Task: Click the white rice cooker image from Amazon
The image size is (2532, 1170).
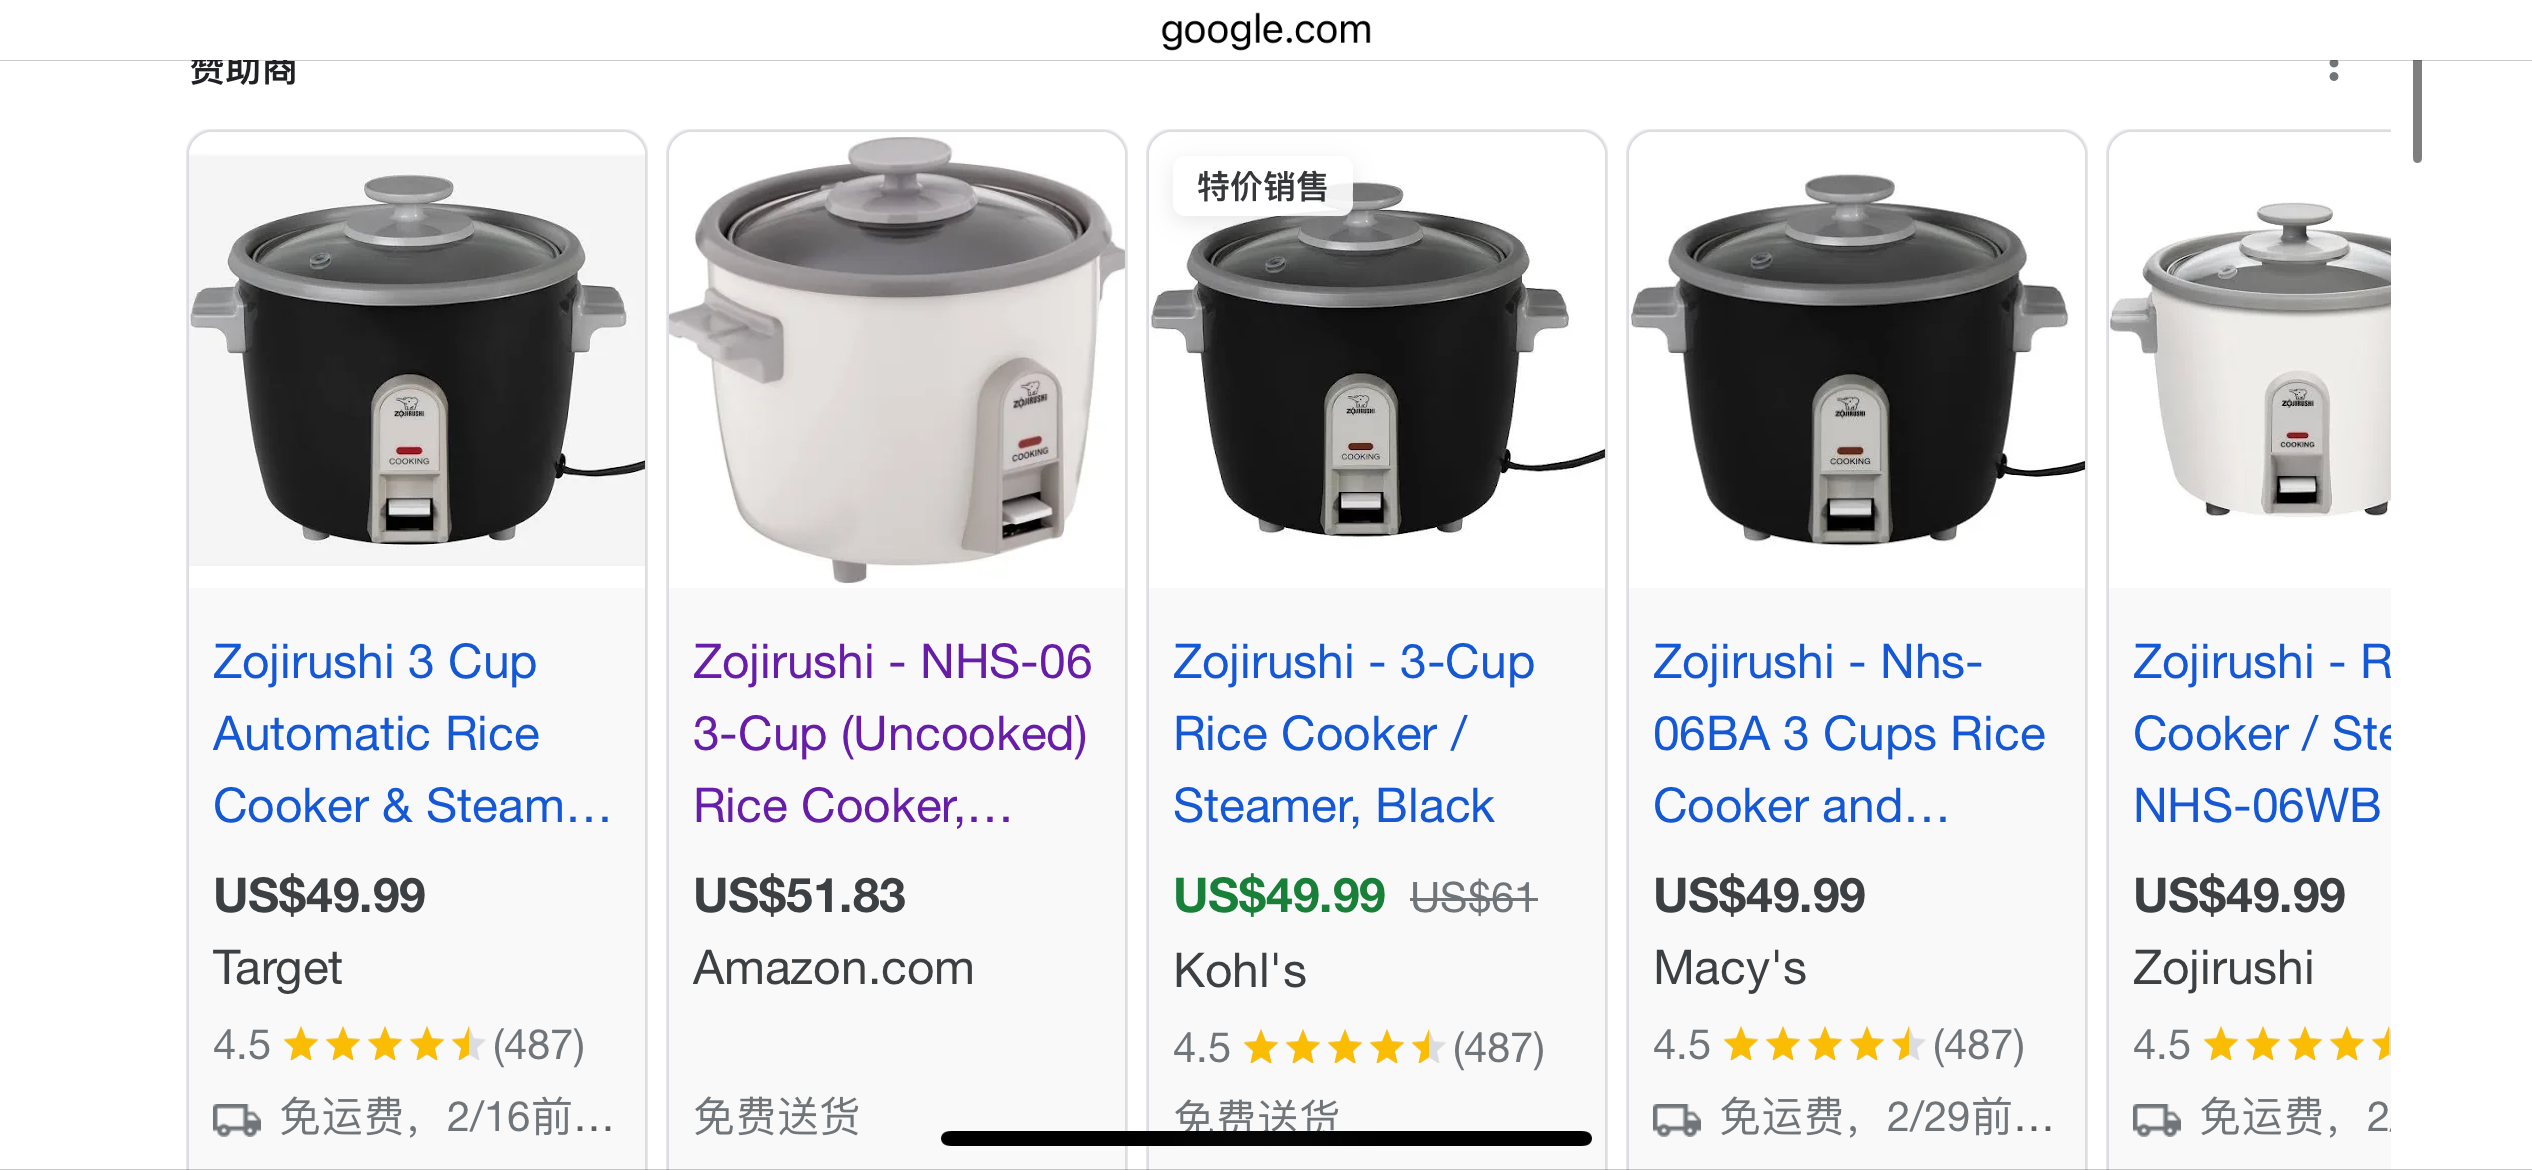Action: [x=896, y=360]
